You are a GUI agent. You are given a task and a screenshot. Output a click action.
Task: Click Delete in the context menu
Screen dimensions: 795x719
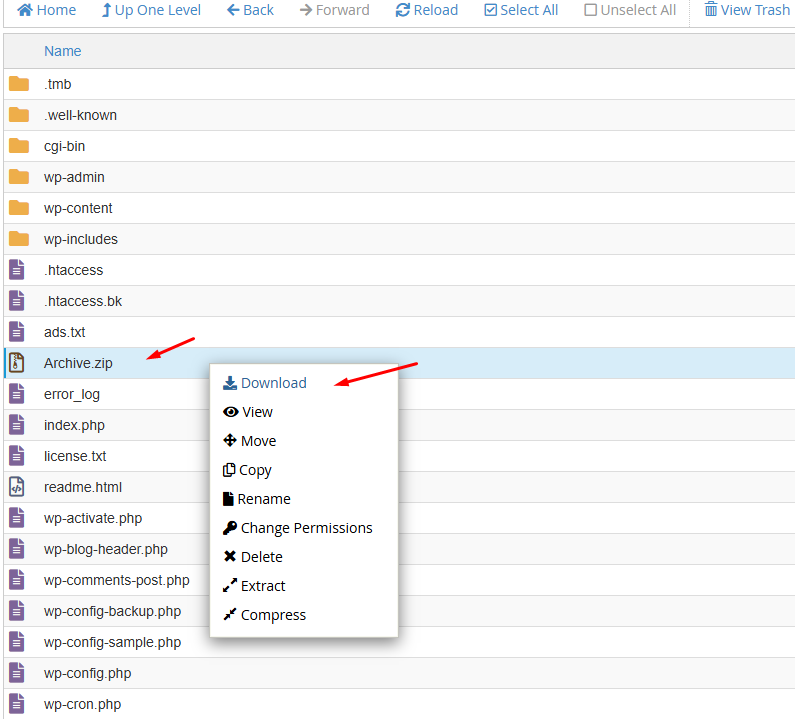tap(252, 557)
